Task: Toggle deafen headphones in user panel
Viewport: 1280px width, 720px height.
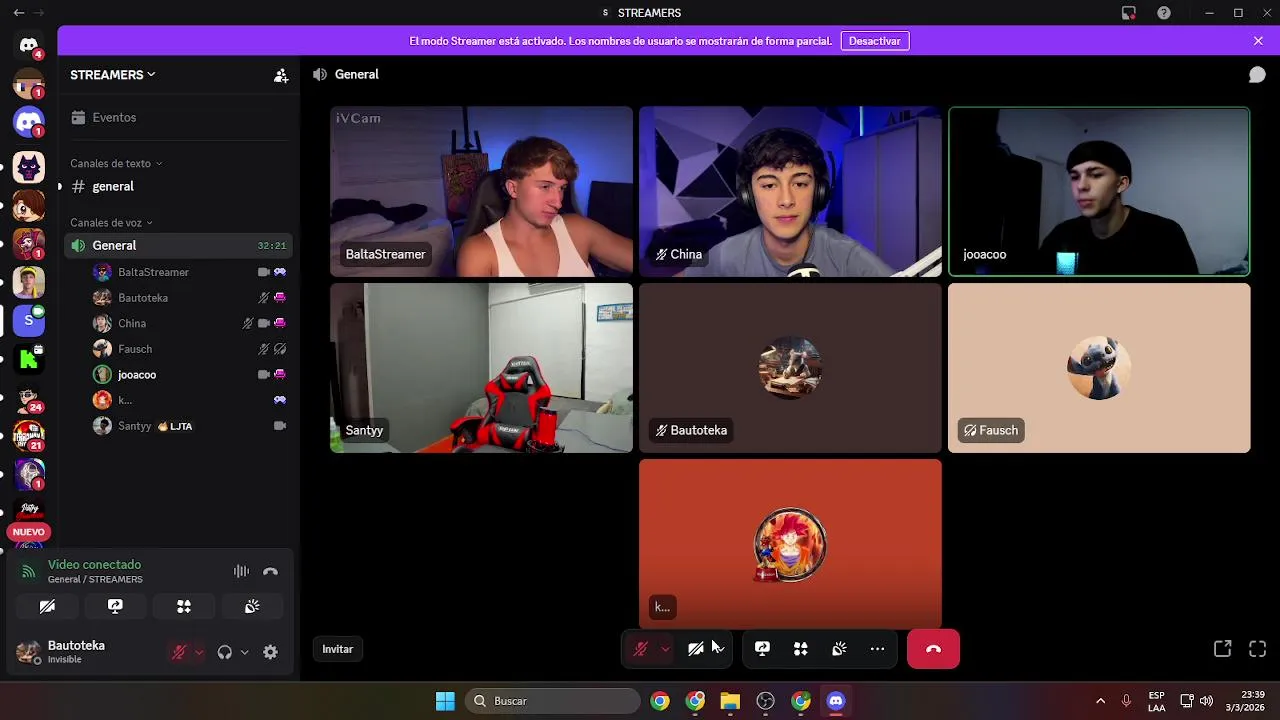Action: tap(224, 652)
